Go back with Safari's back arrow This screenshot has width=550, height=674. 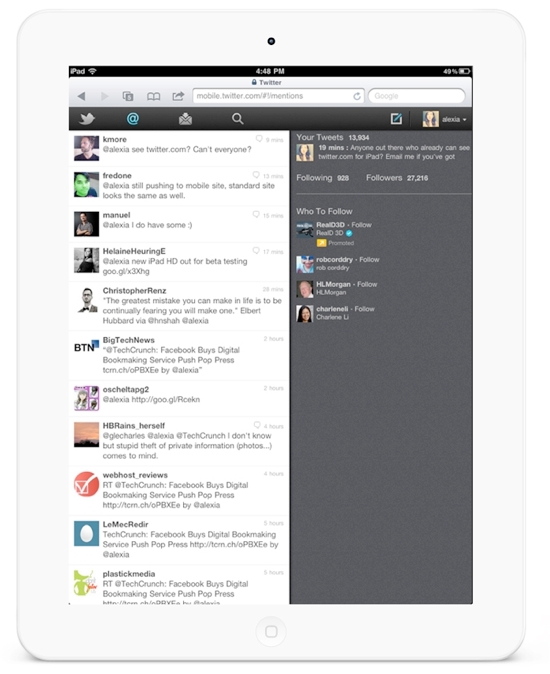click(82, 96)
